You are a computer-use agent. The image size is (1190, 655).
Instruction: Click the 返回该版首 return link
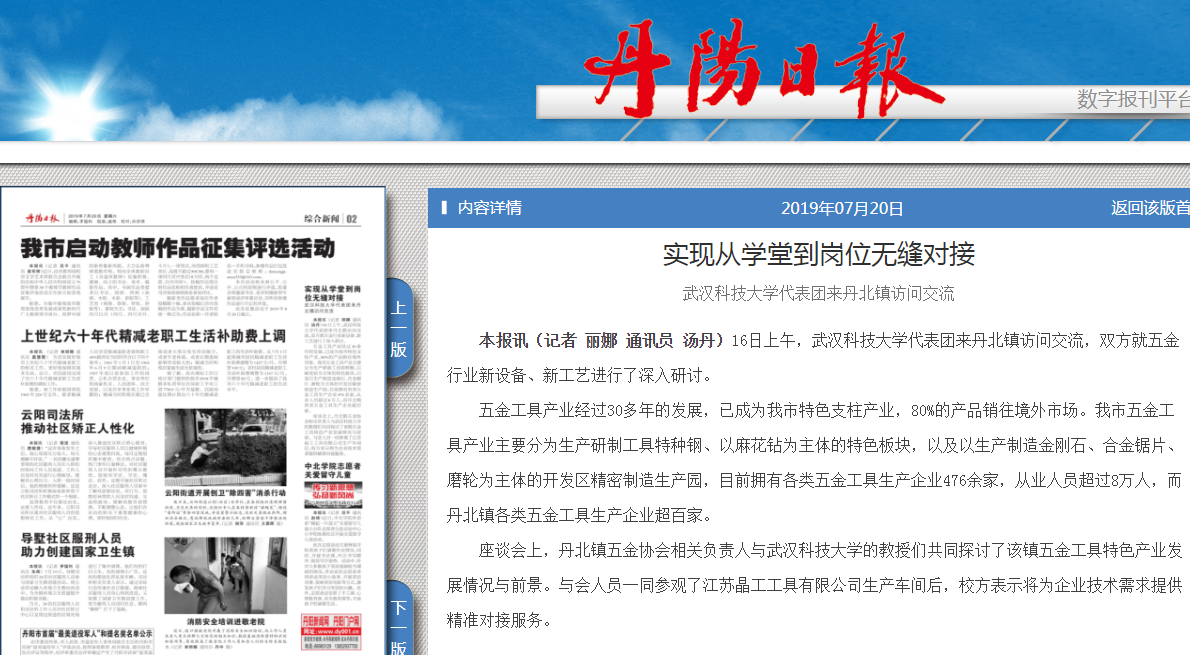pos(1149,208)
